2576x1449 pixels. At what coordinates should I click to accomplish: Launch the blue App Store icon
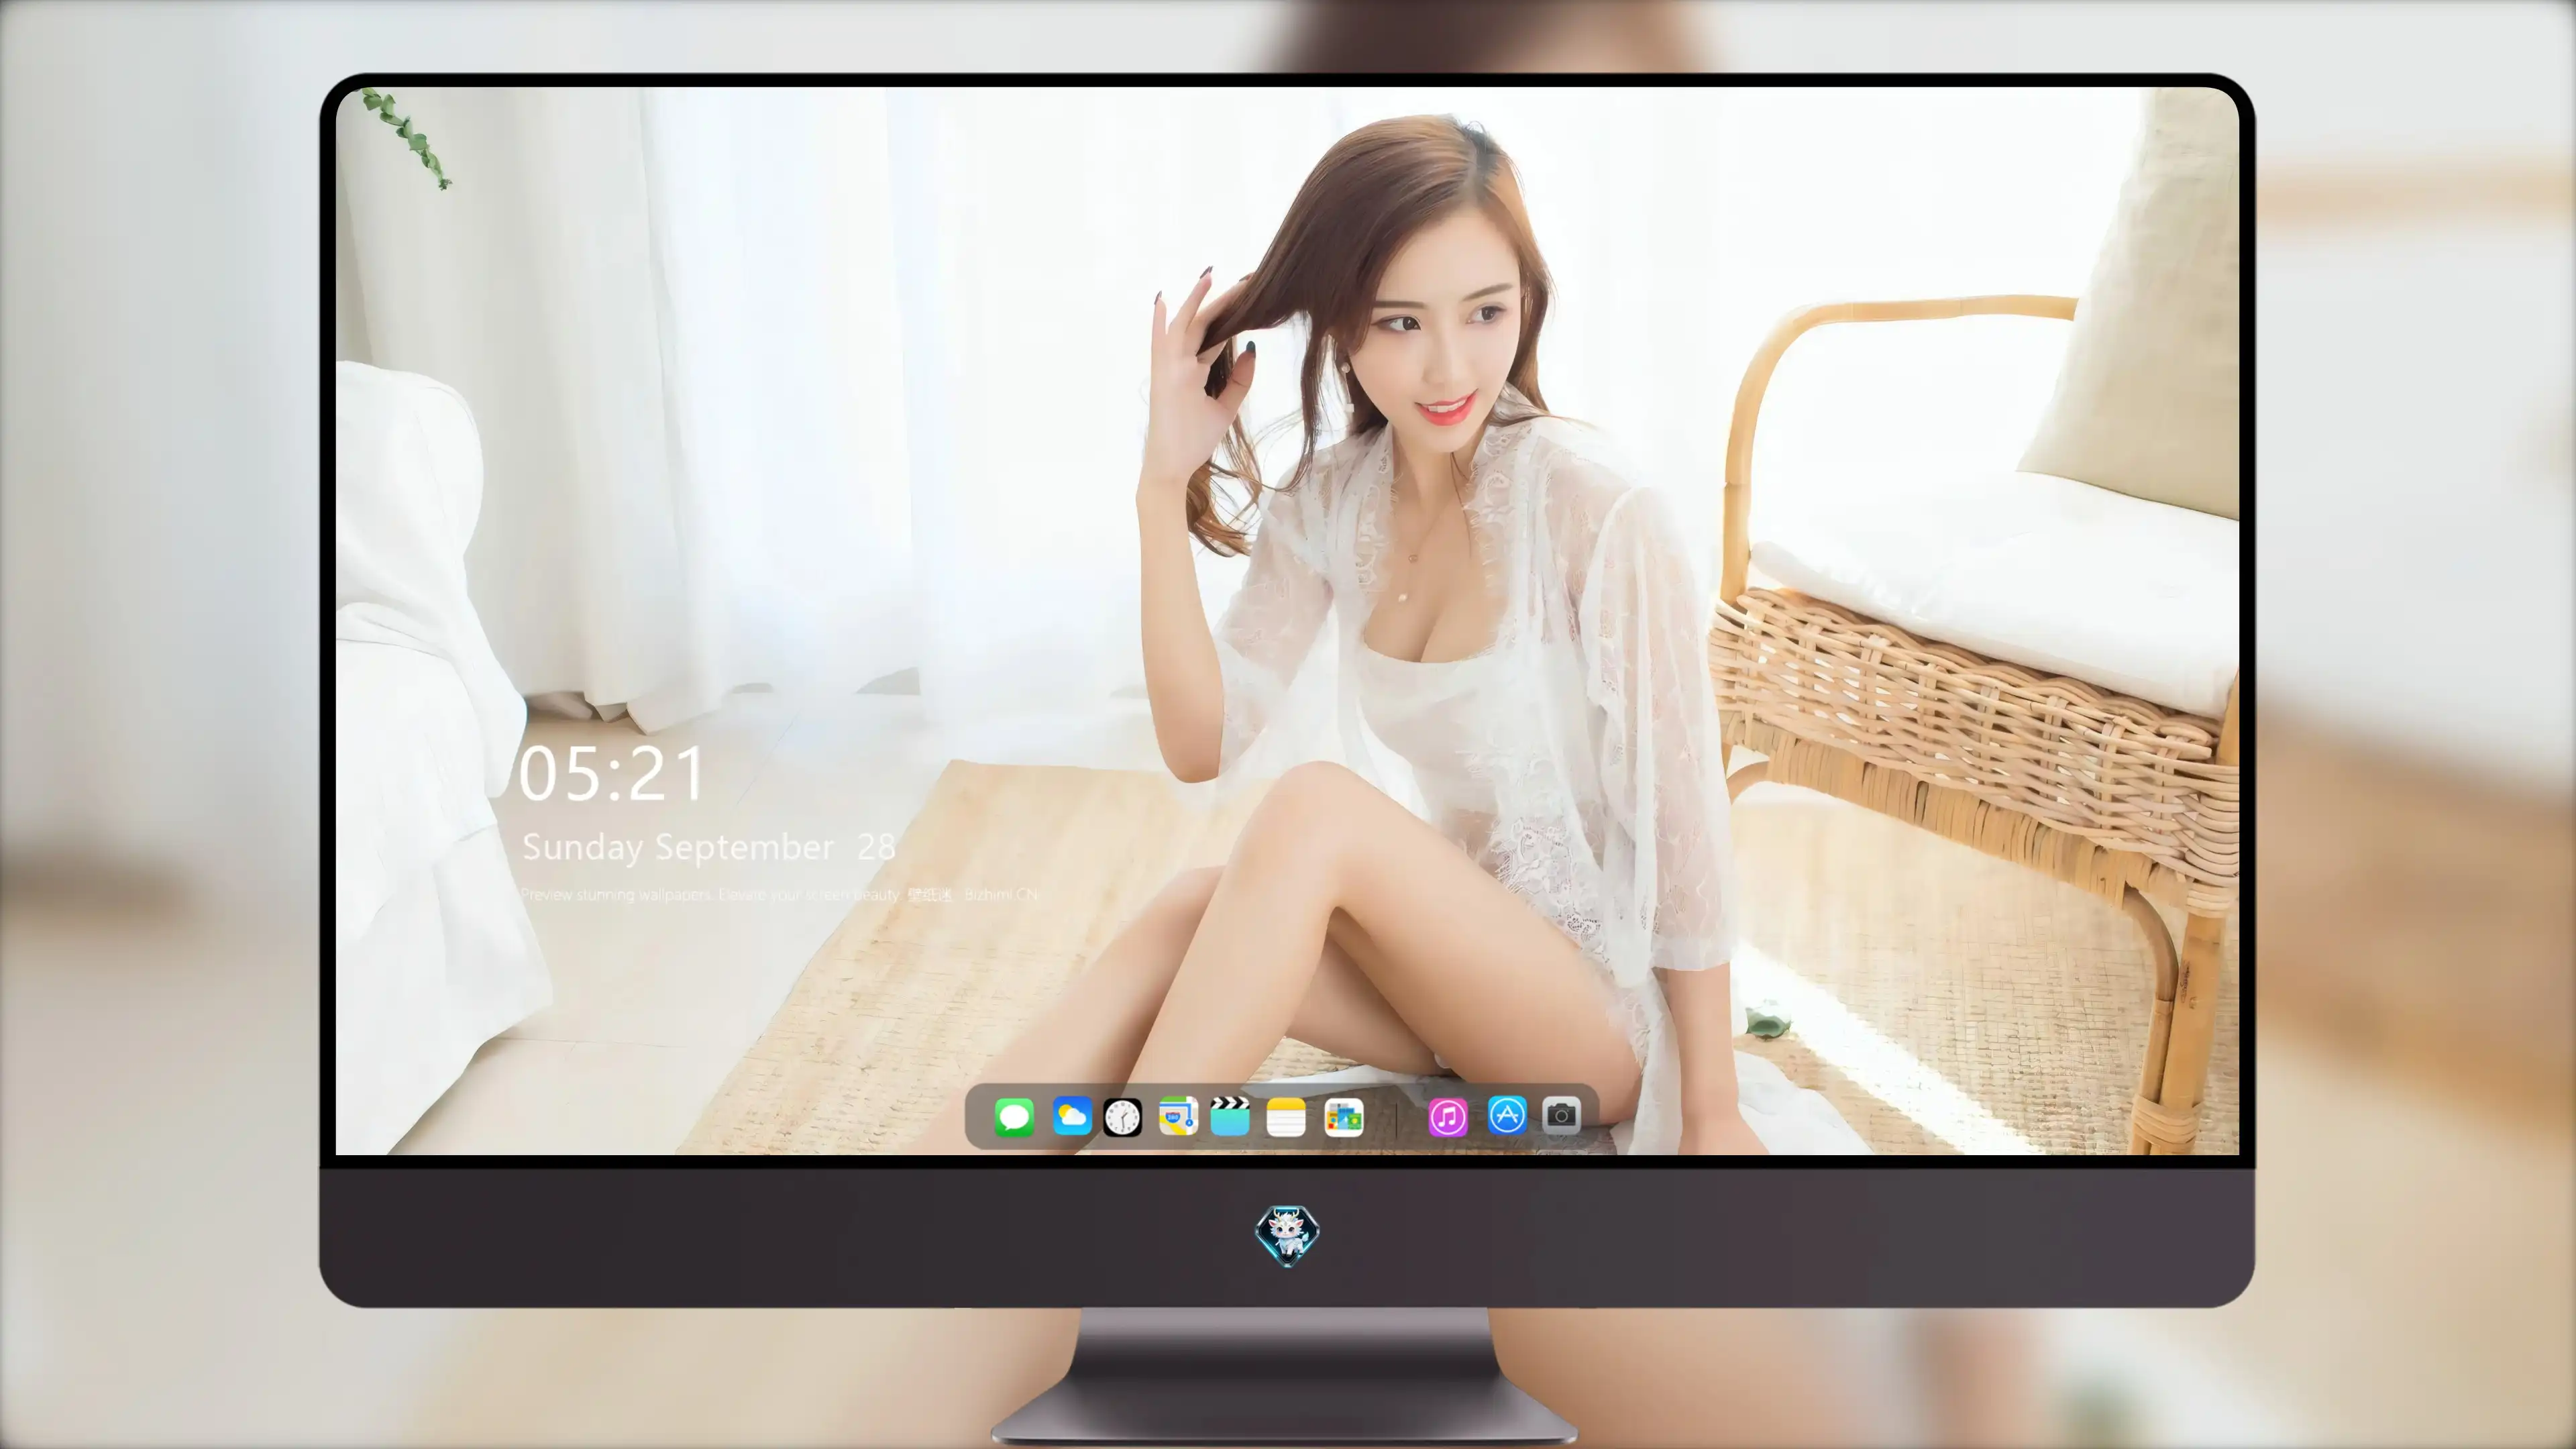tap(1507, 1115)
